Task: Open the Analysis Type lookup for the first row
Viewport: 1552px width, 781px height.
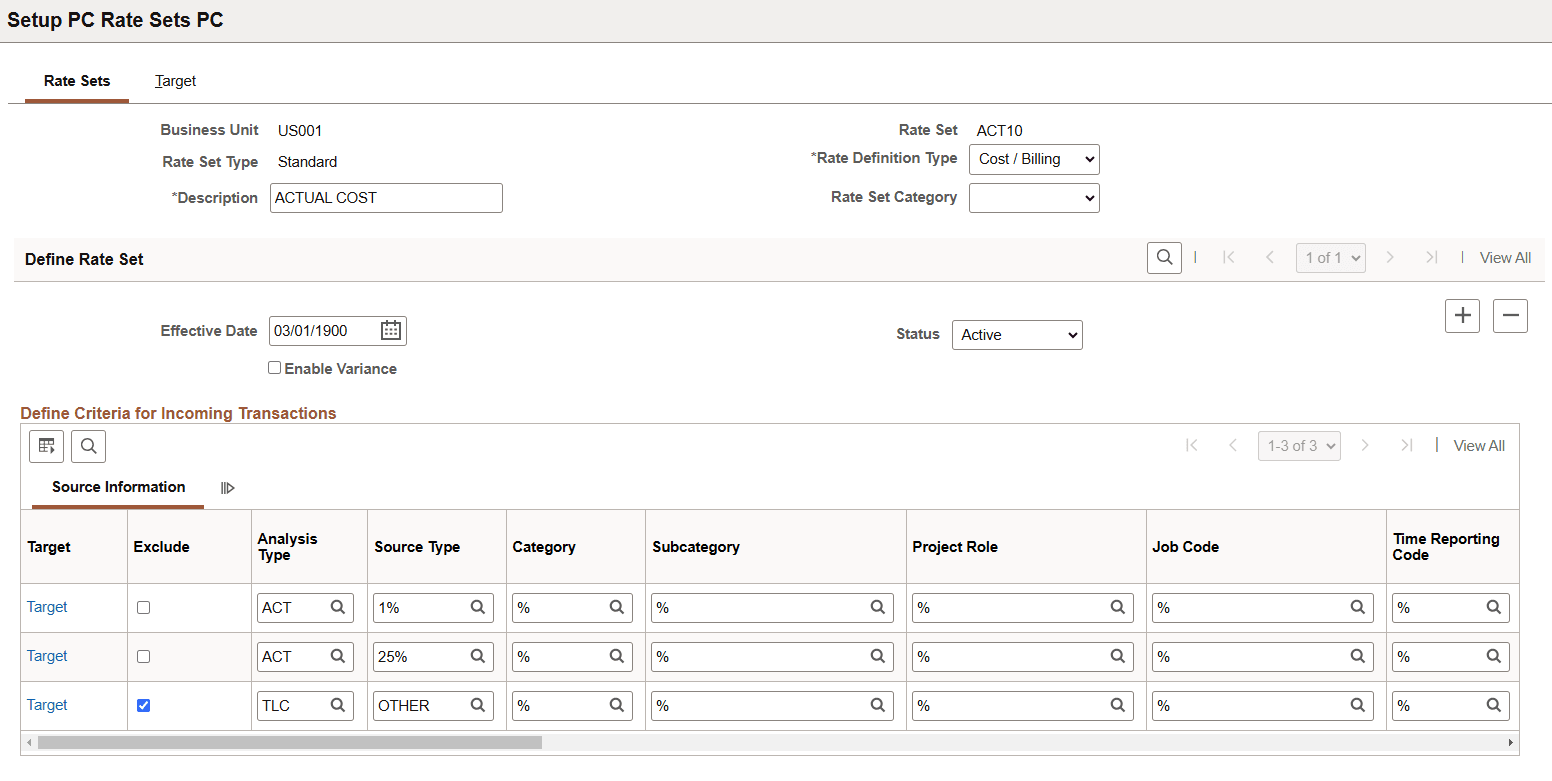Action: point(340,607)
